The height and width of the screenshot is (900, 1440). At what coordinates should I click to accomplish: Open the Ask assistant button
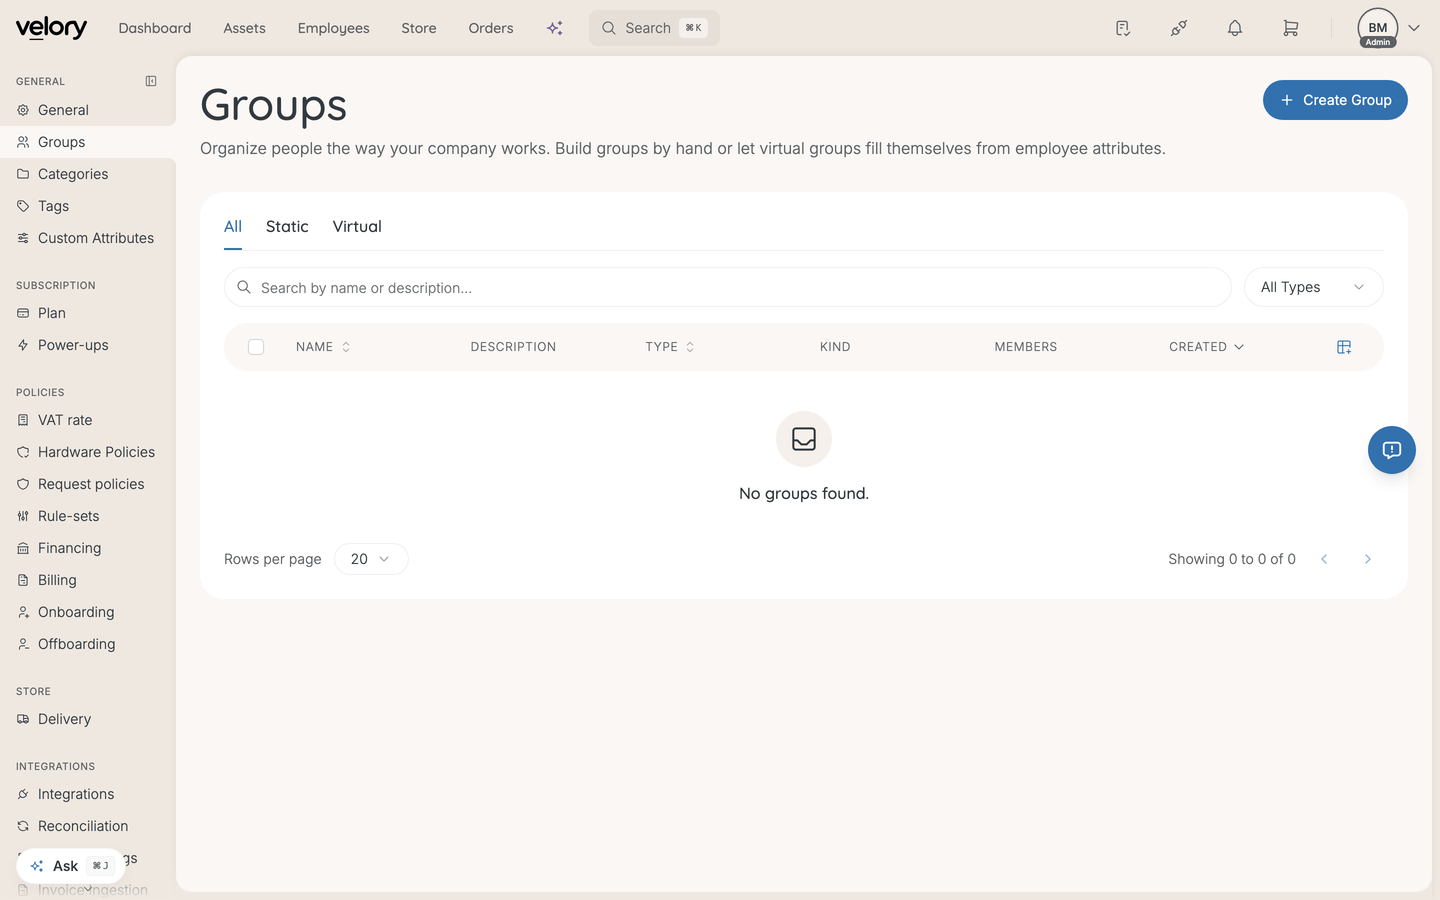click(x=71, y=866)
